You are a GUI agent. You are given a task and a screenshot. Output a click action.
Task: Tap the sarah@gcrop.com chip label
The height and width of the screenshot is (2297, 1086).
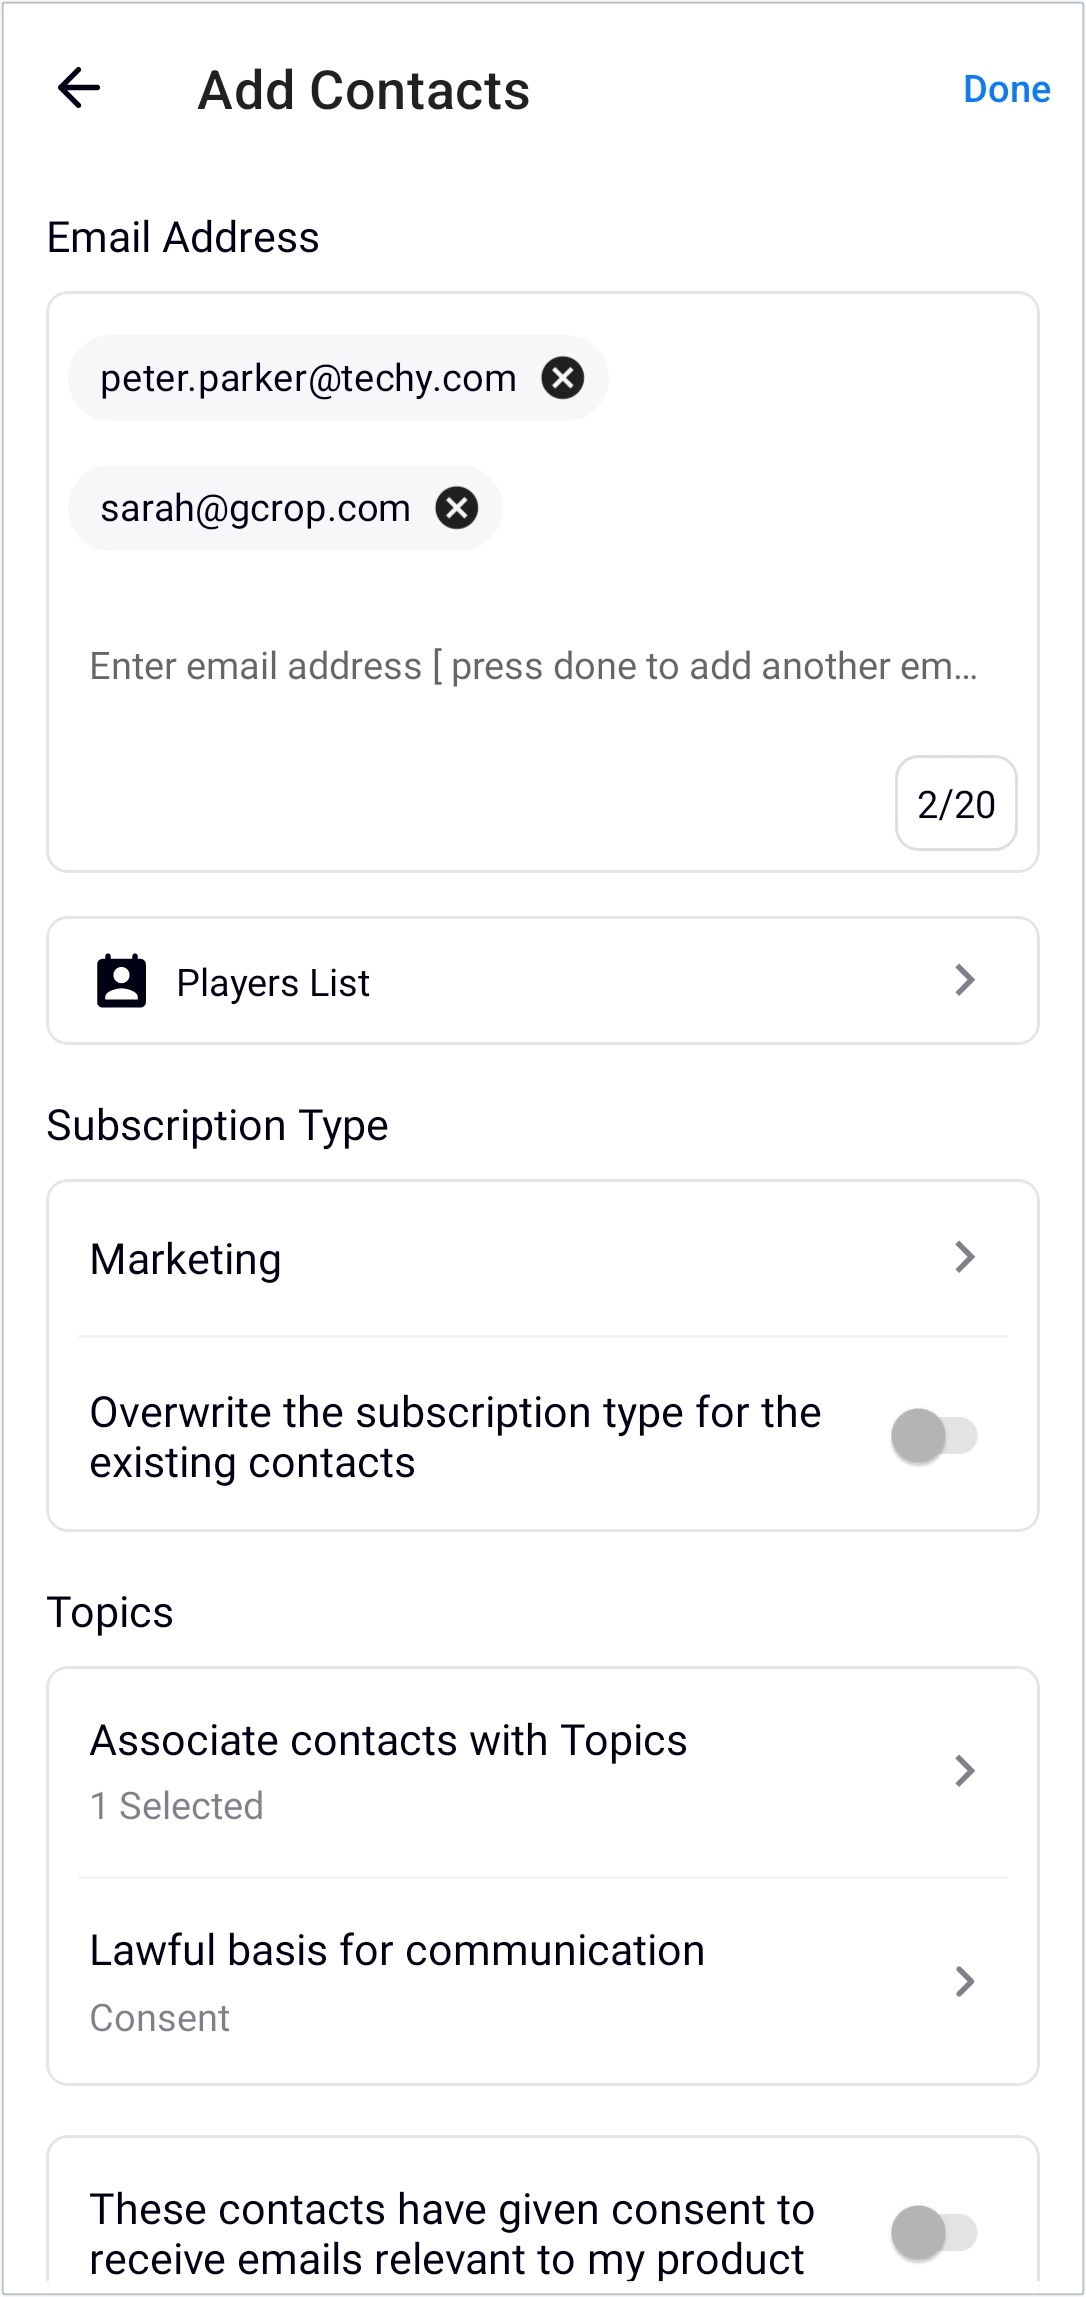coord(255,508)
